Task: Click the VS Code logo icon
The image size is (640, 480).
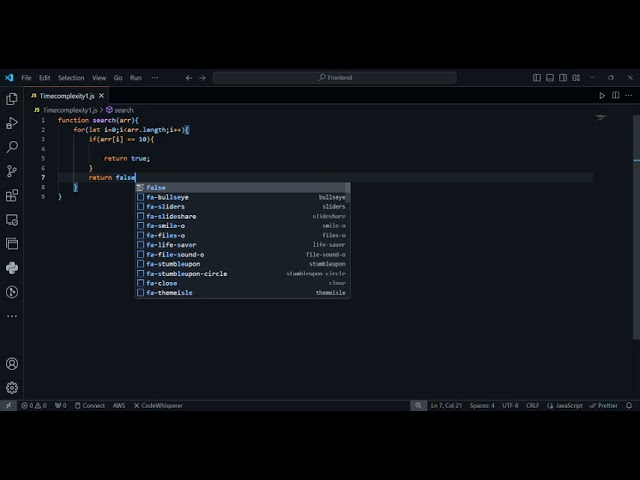Action: click(9, 78)
